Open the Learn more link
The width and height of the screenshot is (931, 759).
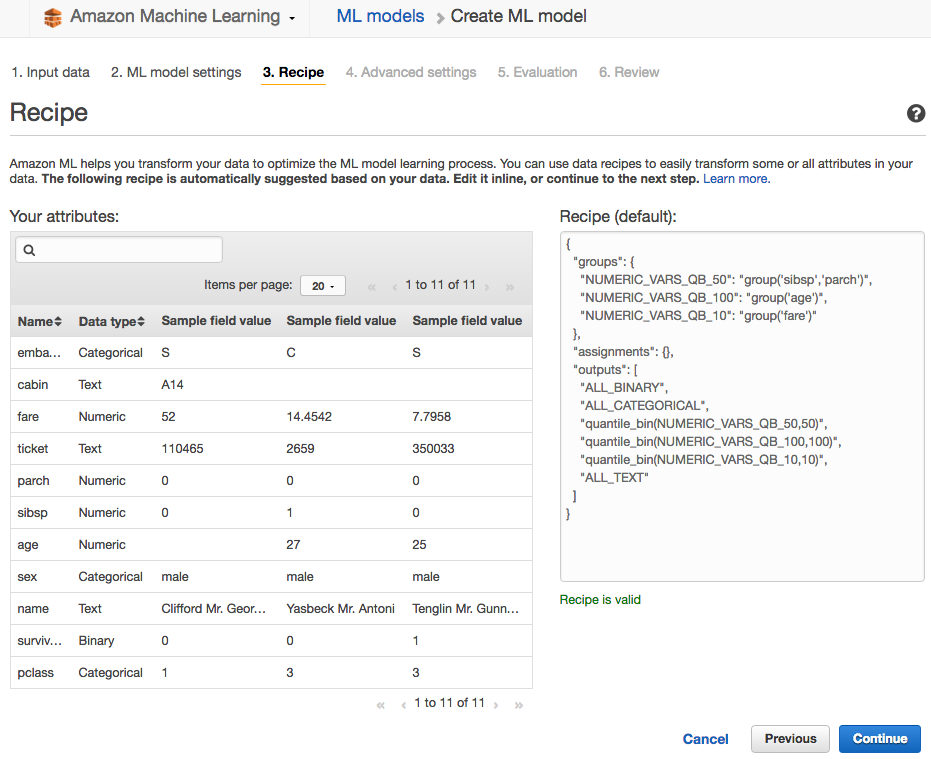[736, 179]
